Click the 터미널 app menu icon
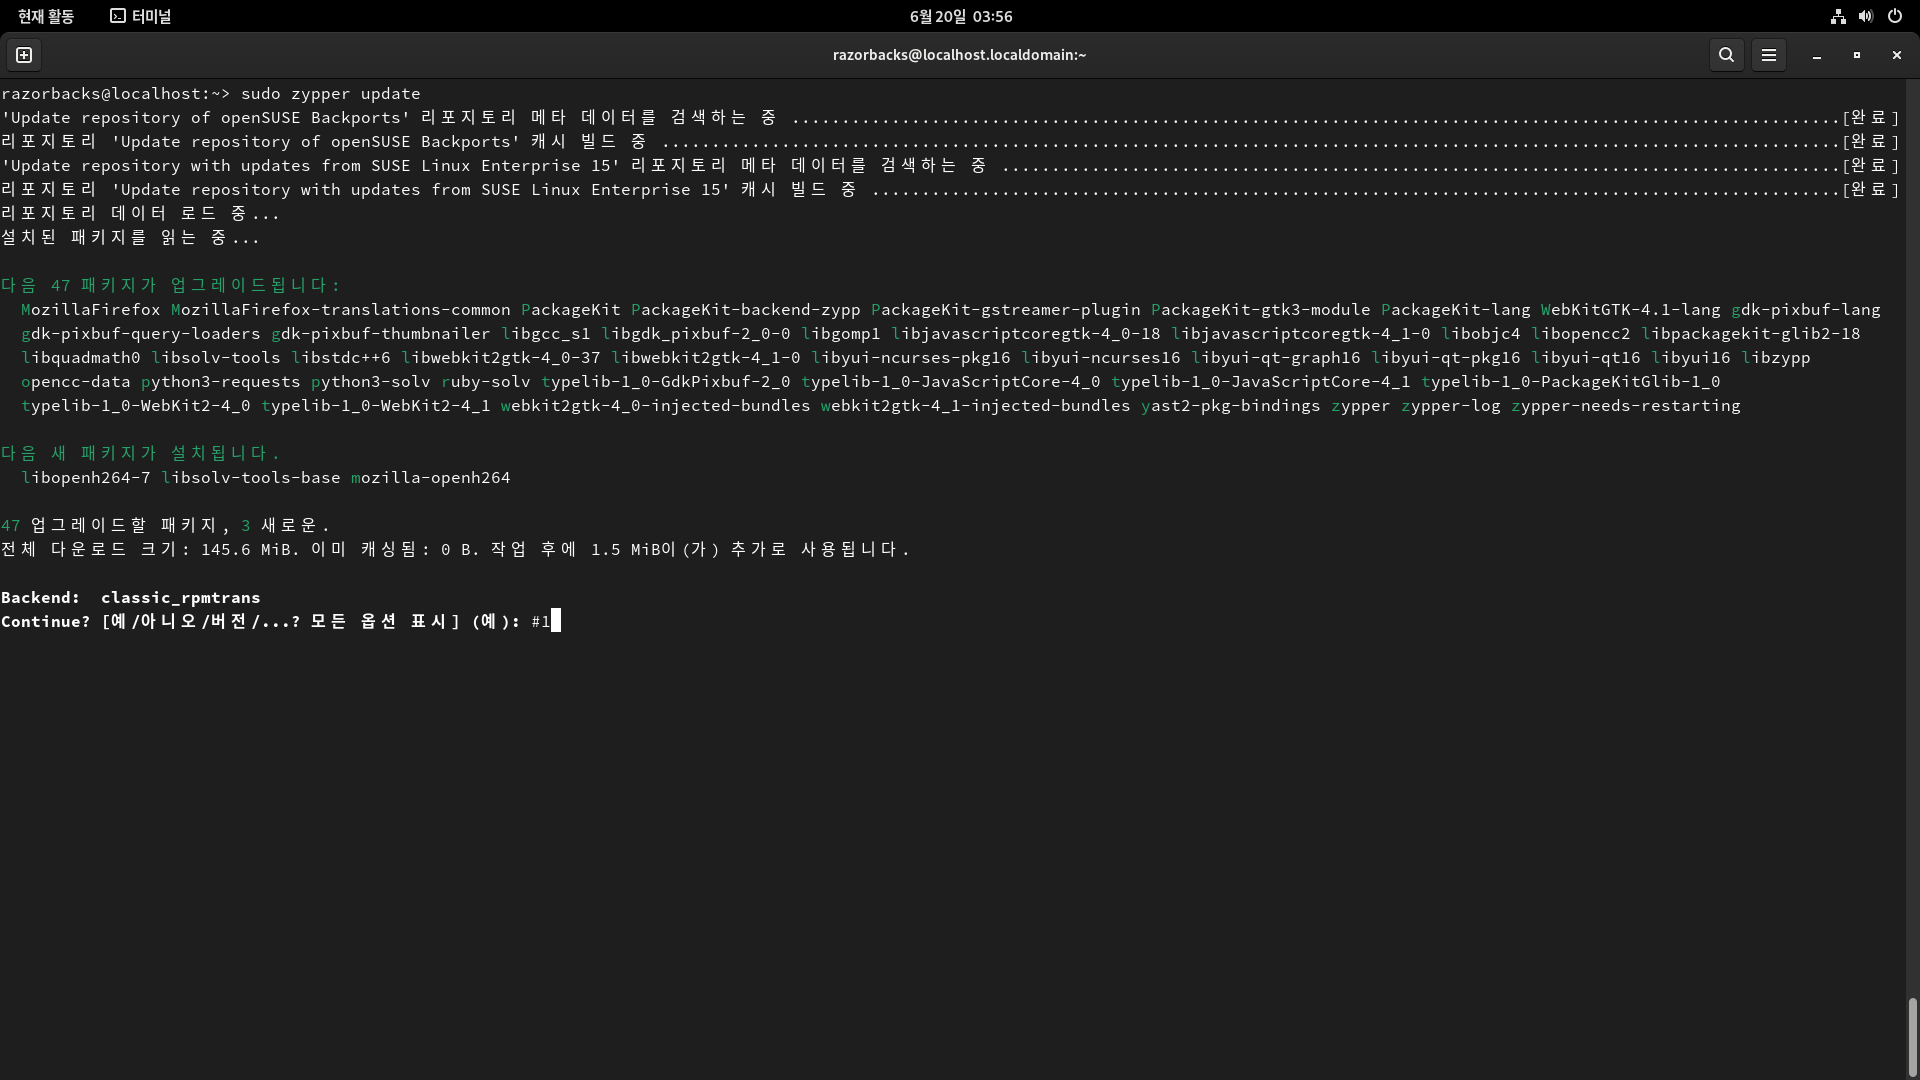 [x=118, y=16]
